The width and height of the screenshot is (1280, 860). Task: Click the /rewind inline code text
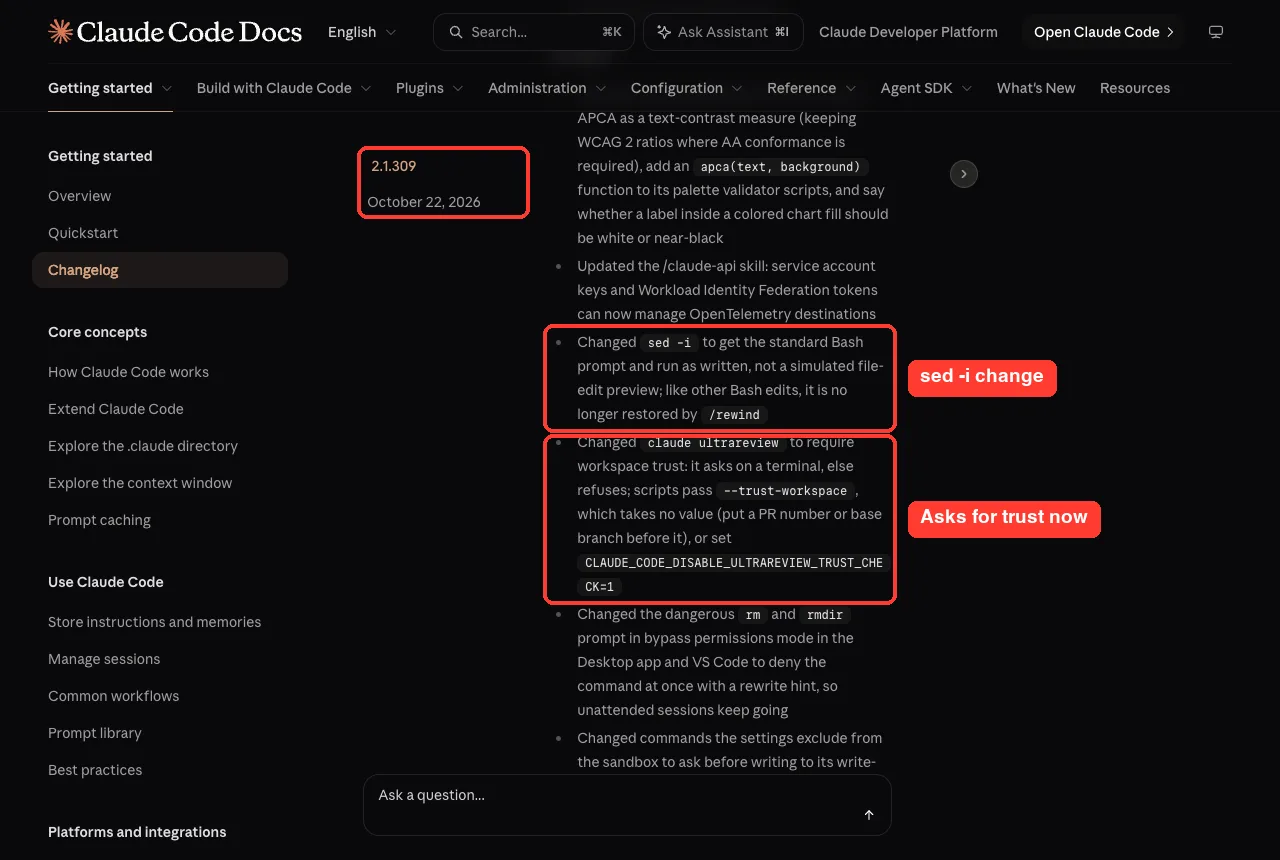(734, 415)
